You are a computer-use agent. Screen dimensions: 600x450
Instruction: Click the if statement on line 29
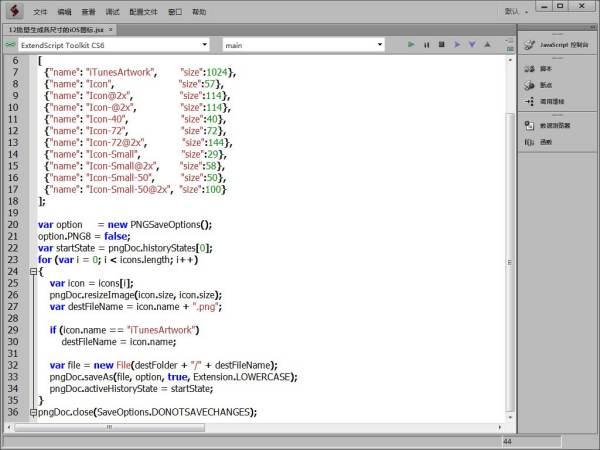coord(124,330)
